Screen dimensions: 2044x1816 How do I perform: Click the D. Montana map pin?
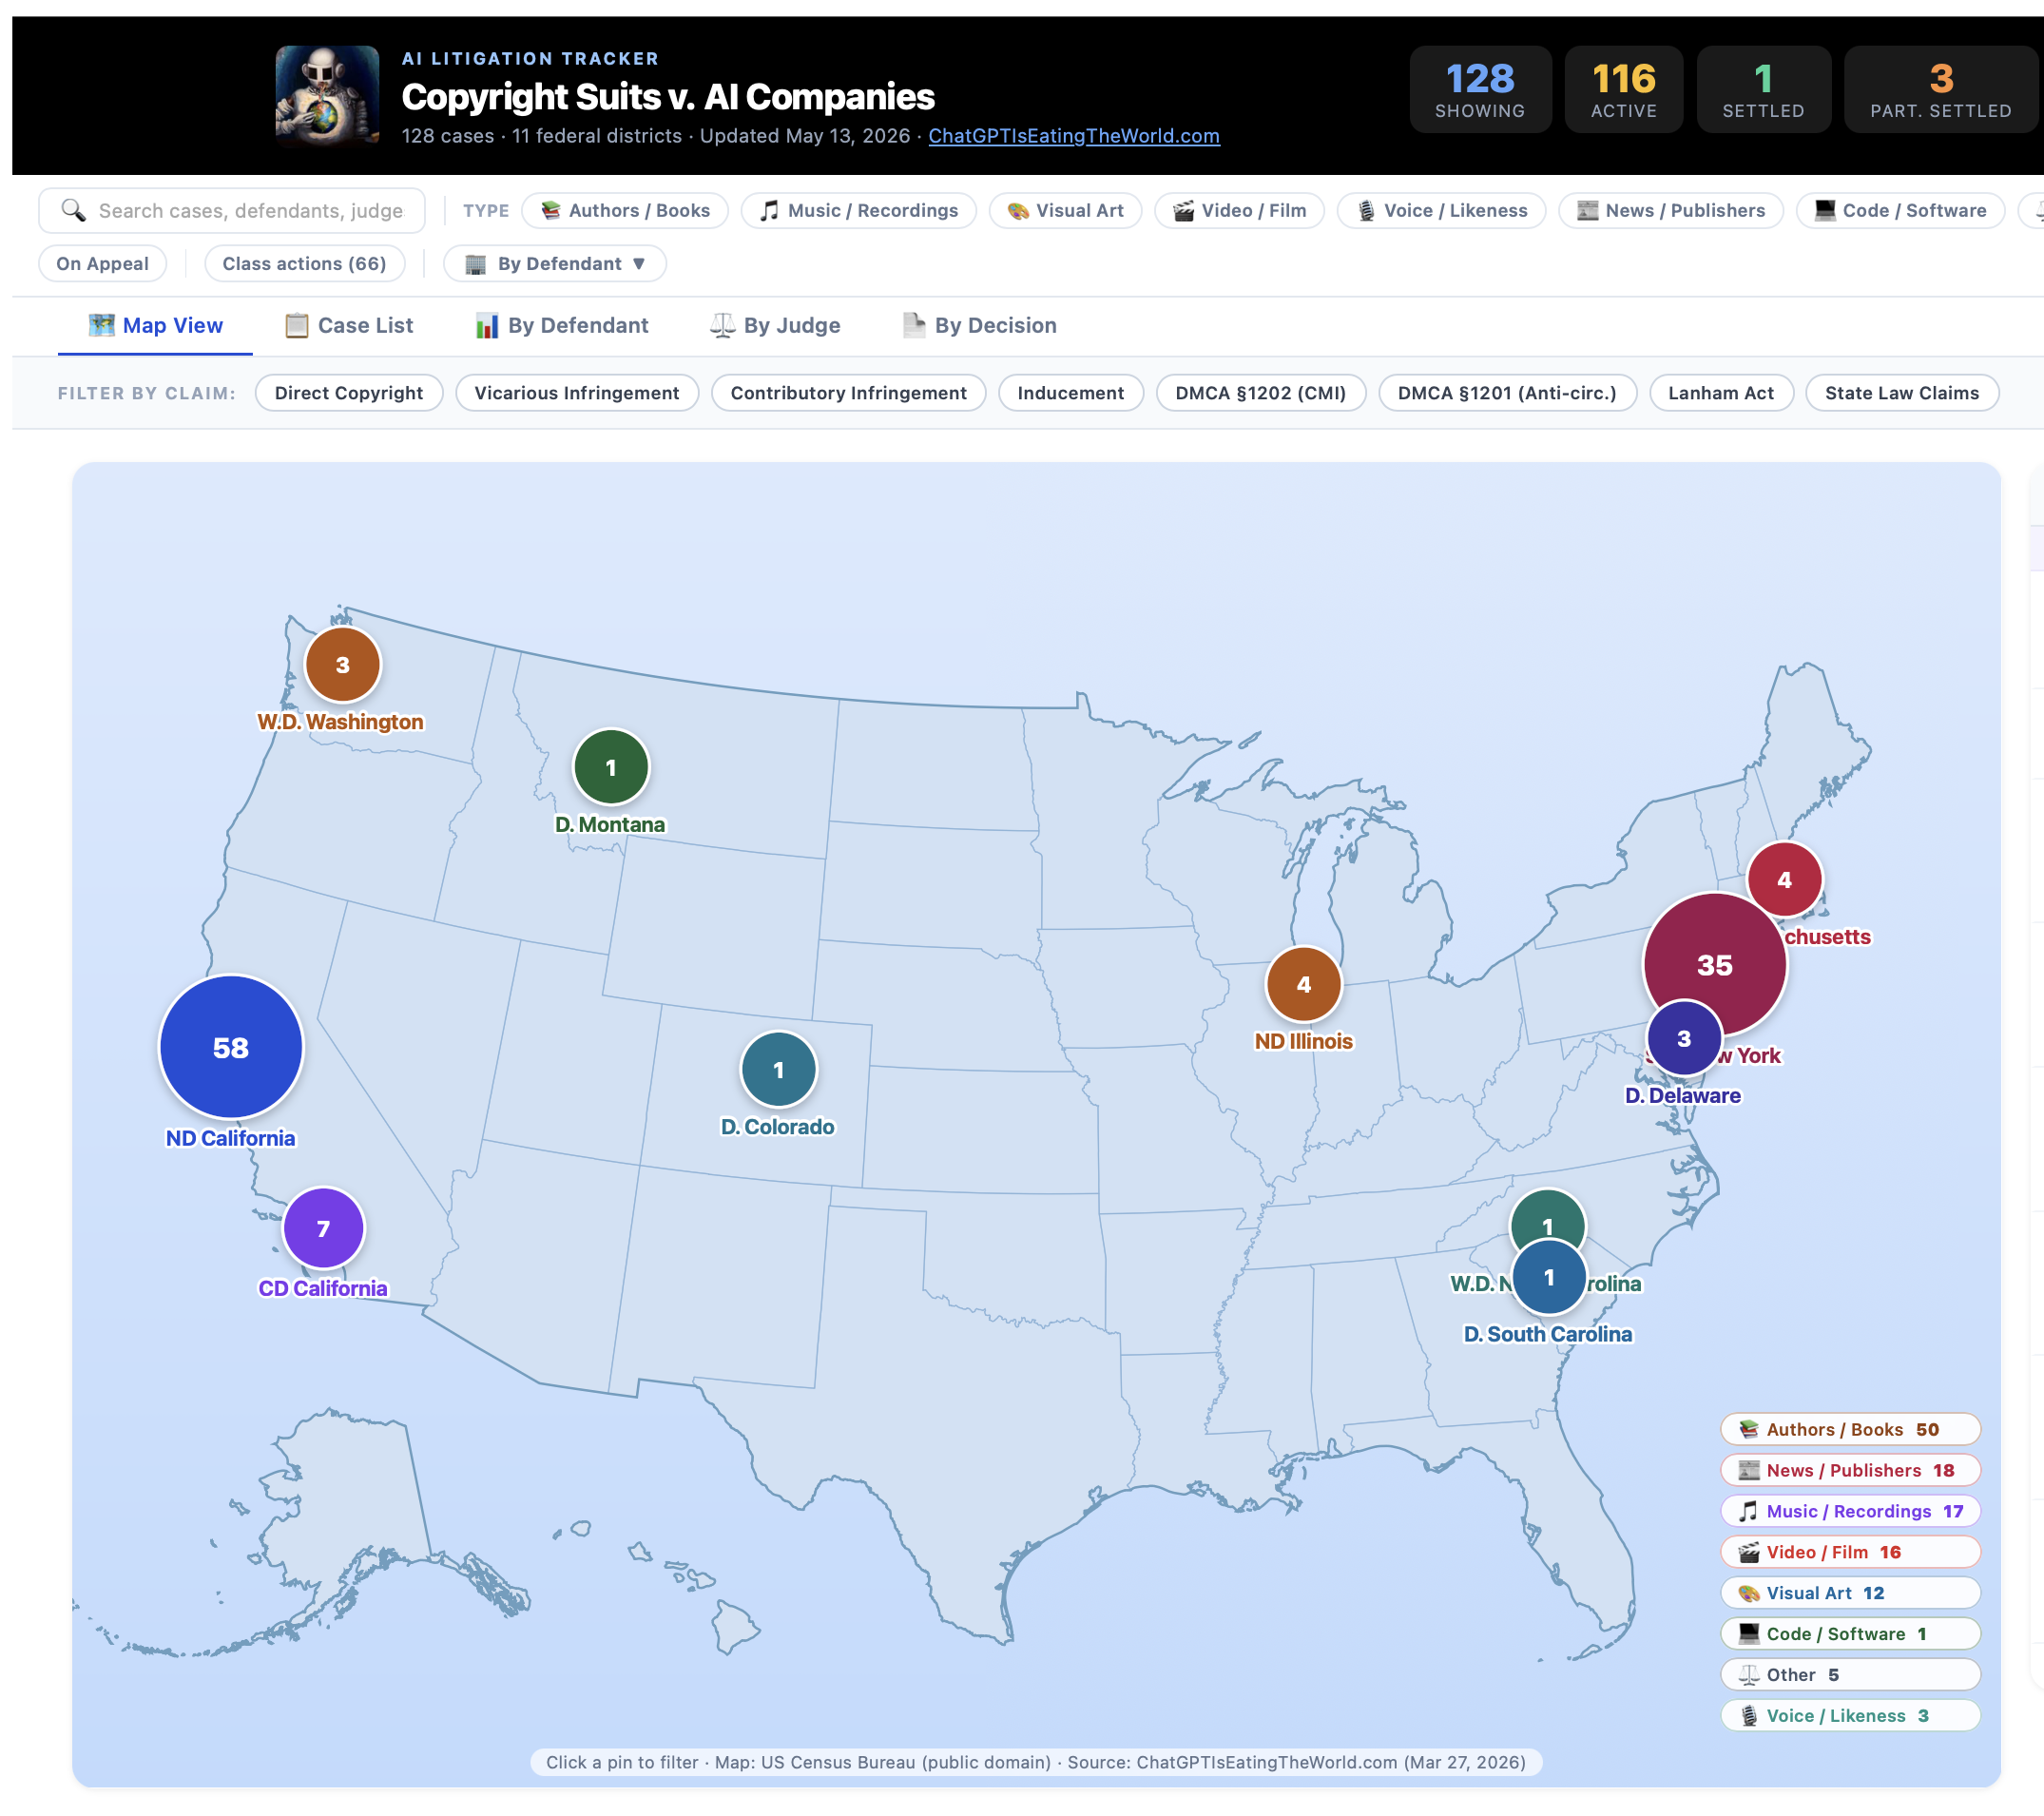[611, 767]
